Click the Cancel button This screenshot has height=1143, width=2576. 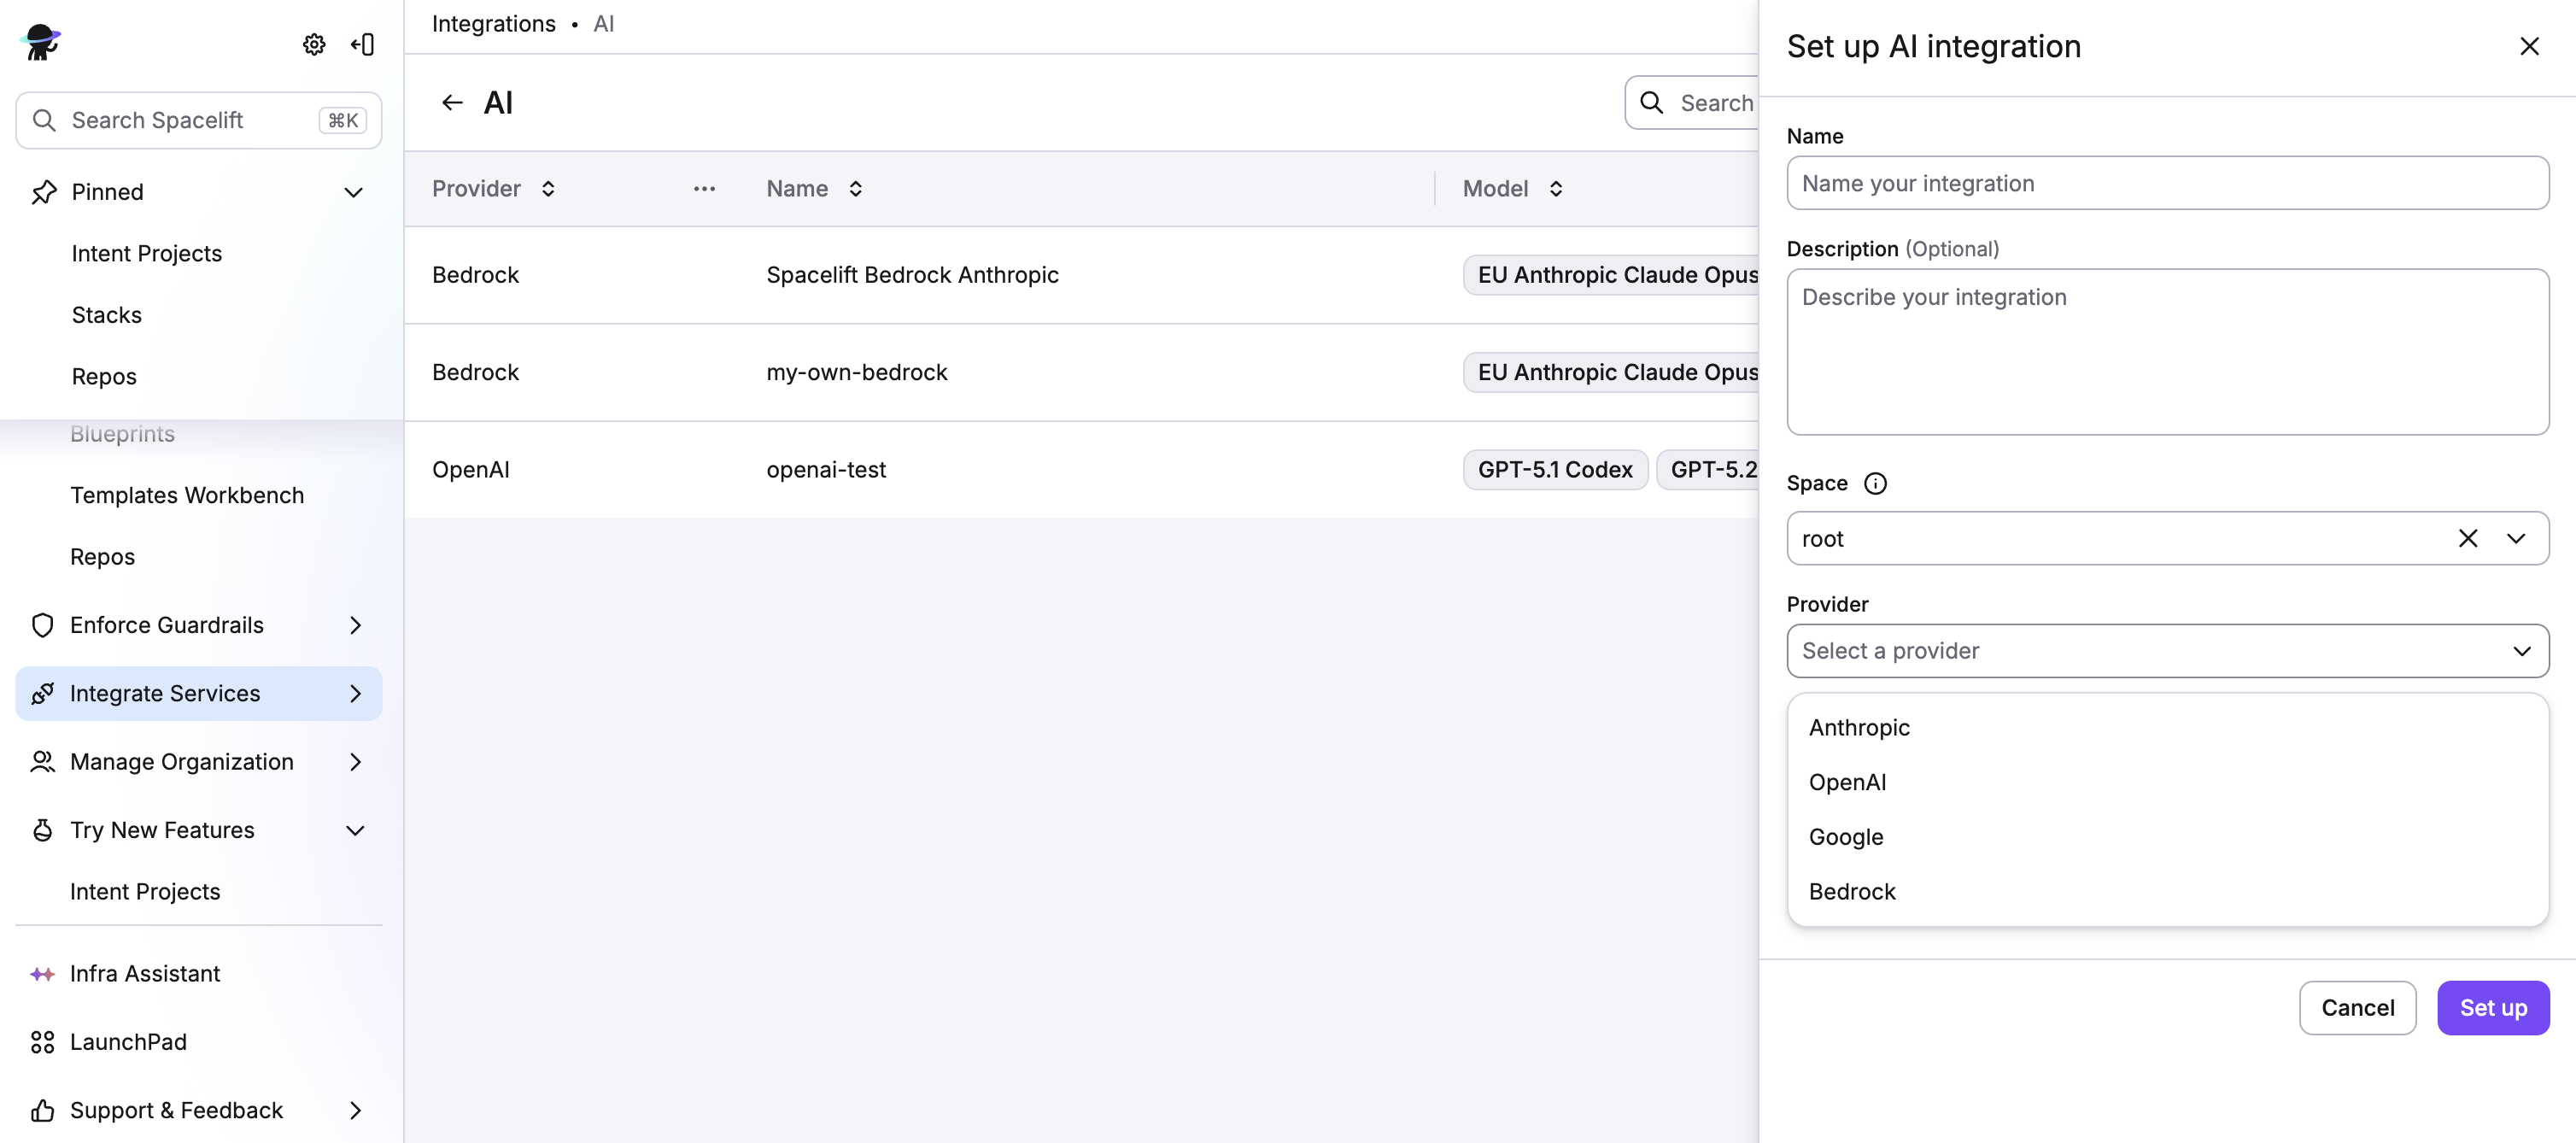tap(2357, 1008)
